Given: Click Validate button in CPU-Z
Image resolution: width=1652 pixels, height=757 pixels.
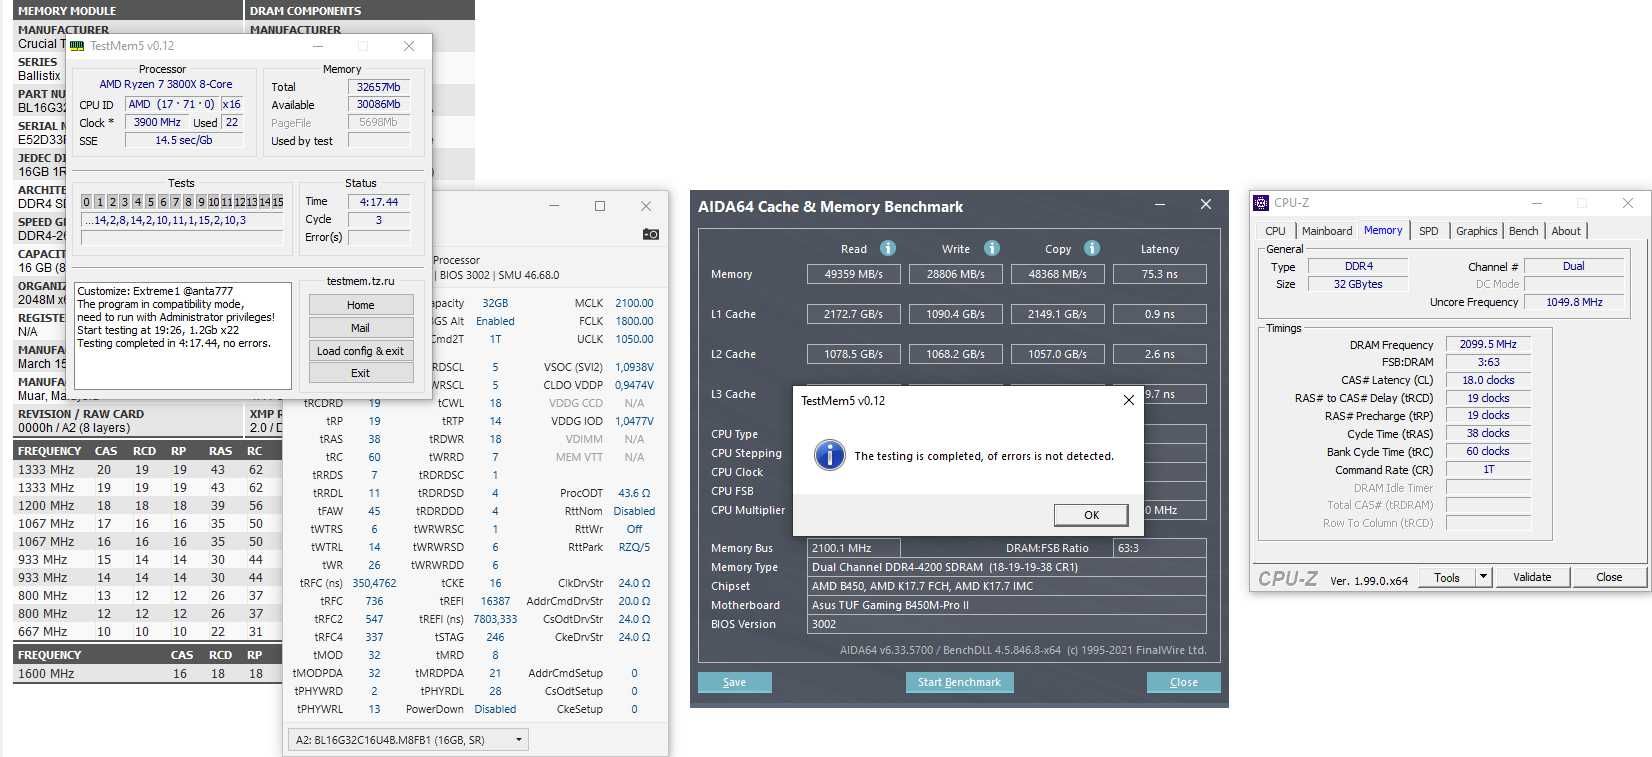Looking at the screenshot, I should tap(1531, 577).
